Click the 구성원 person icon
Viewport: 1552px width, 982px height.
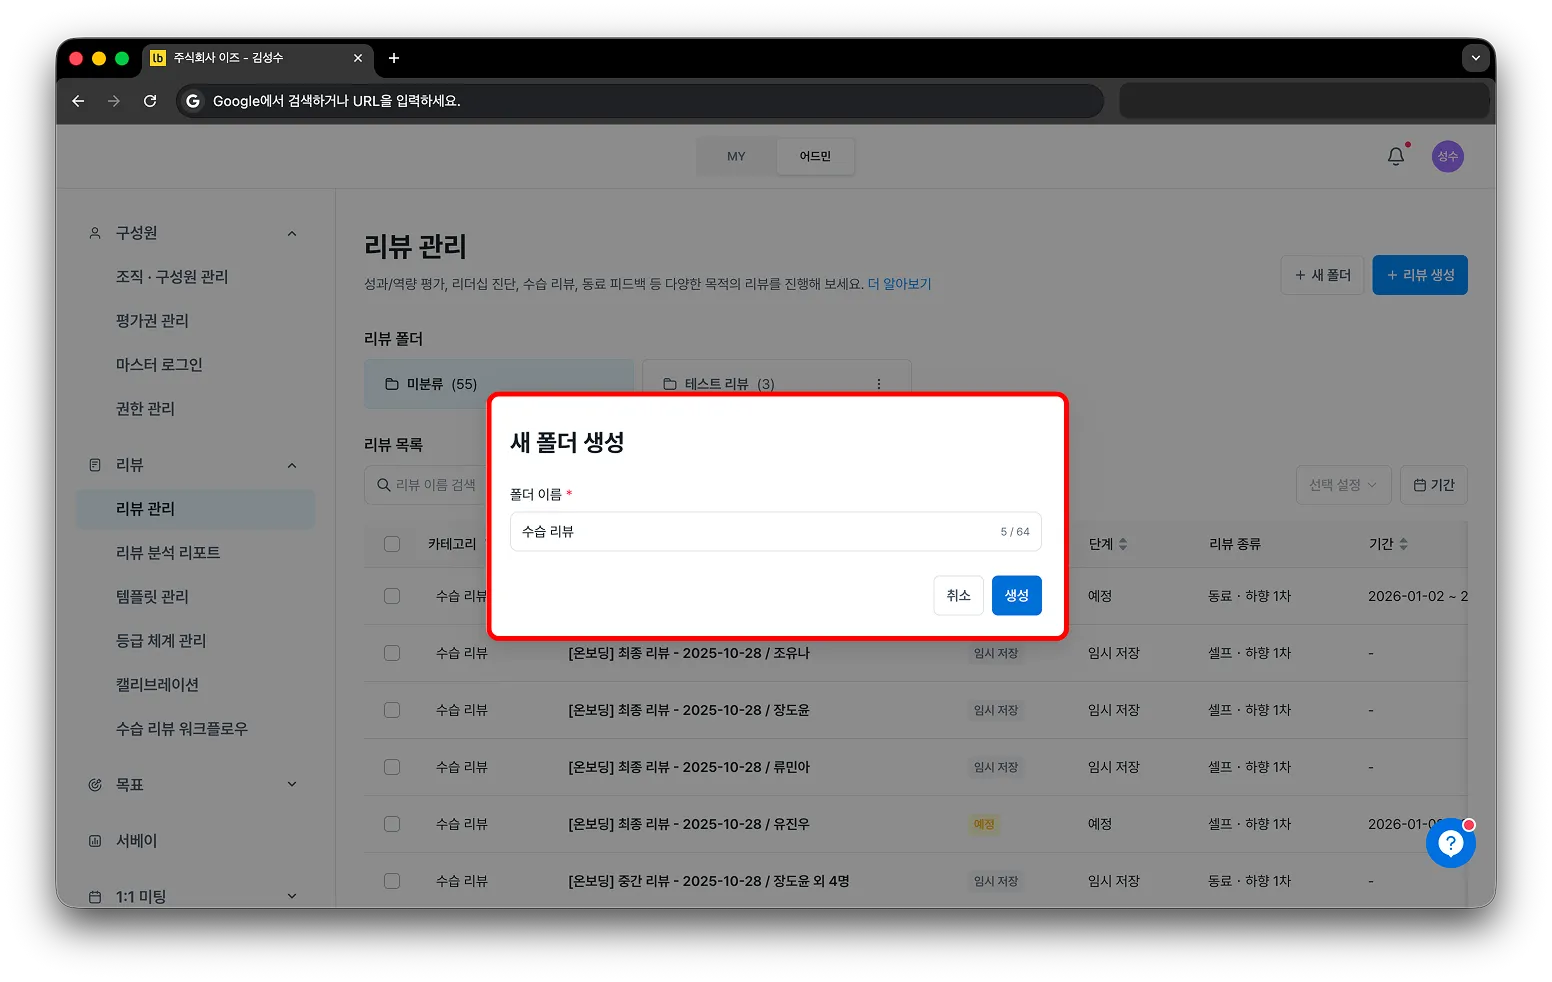(95, 233)
